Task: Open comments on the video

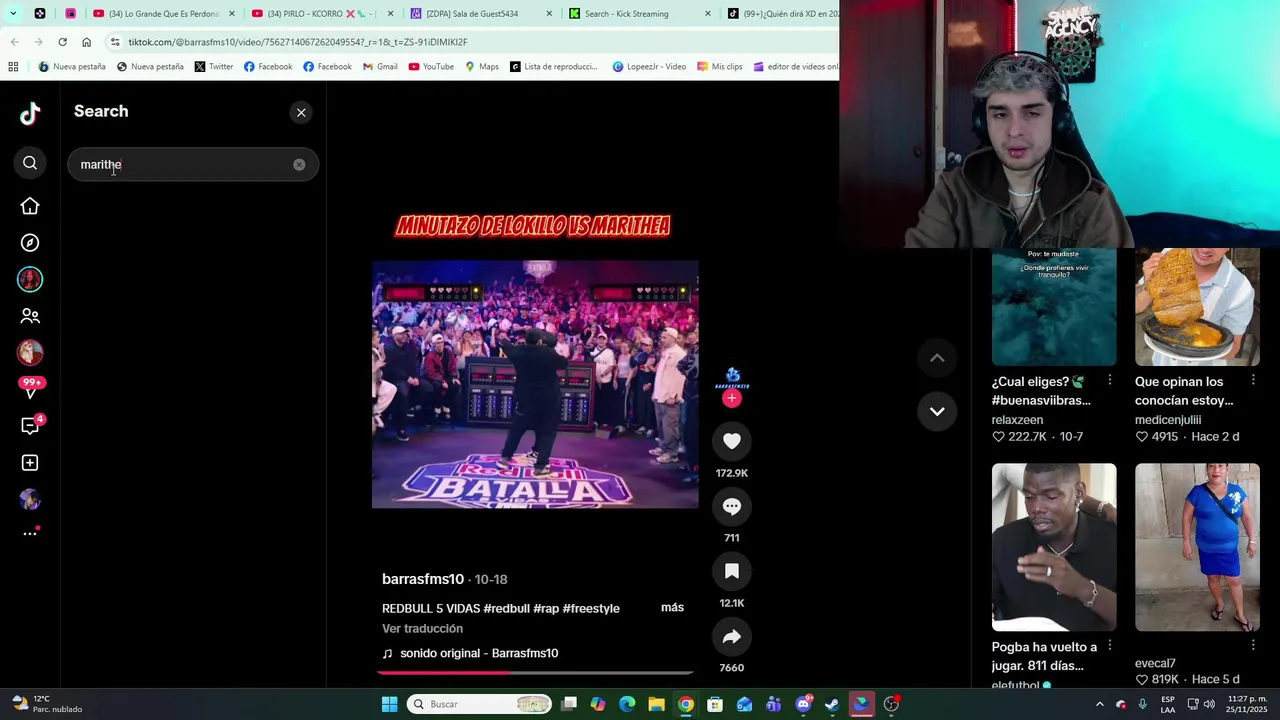Action: 732,506
